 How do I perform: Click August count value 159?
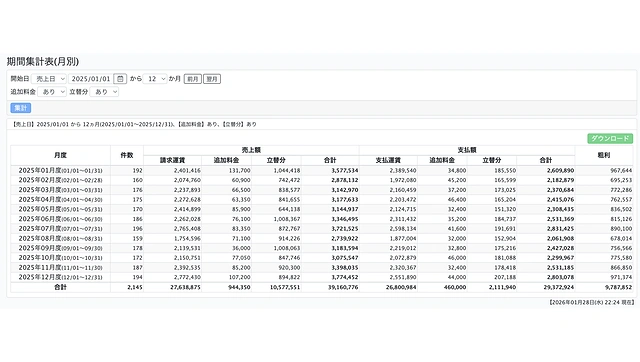[x=138, y=238]
